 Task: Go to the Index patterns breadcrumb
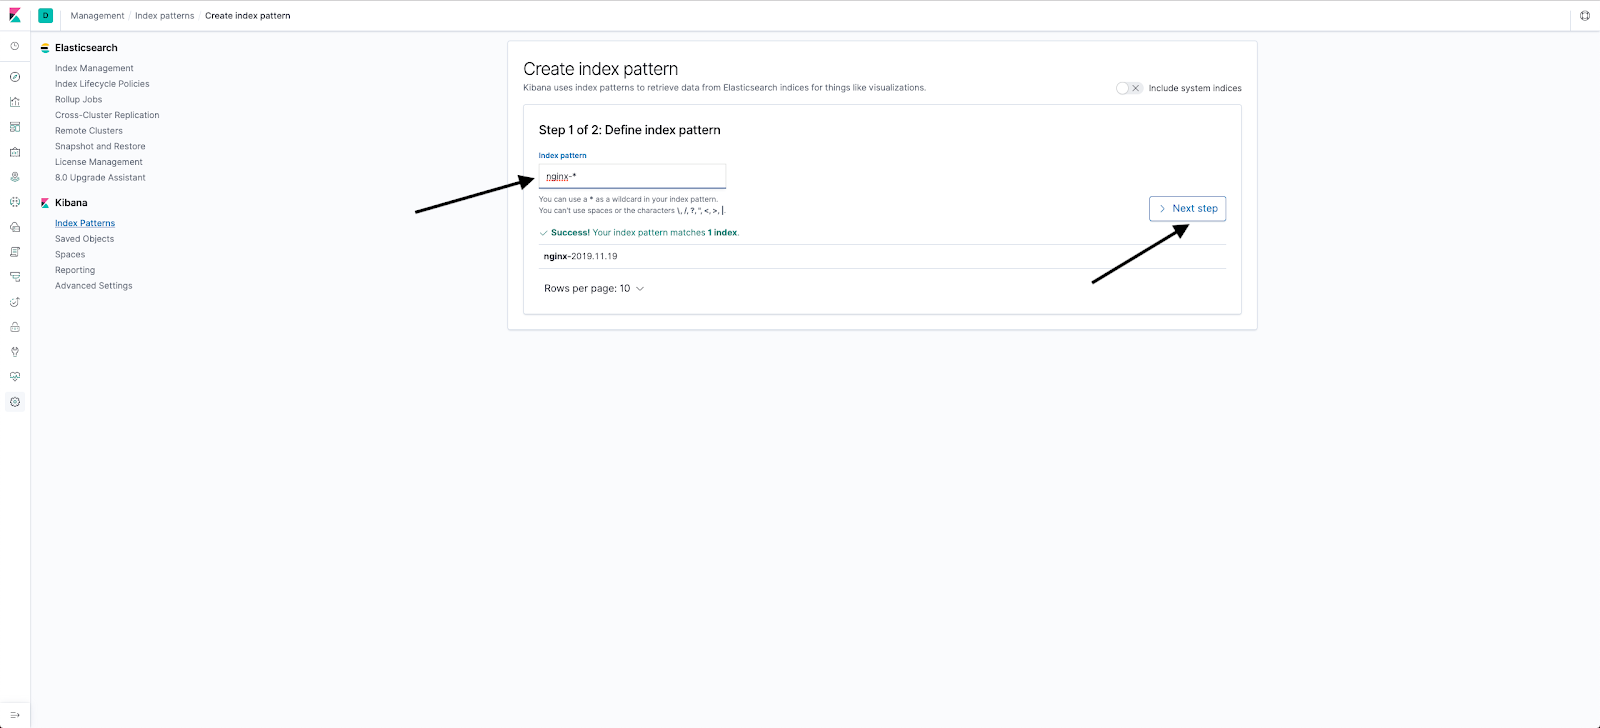click(x=165, y=16)
